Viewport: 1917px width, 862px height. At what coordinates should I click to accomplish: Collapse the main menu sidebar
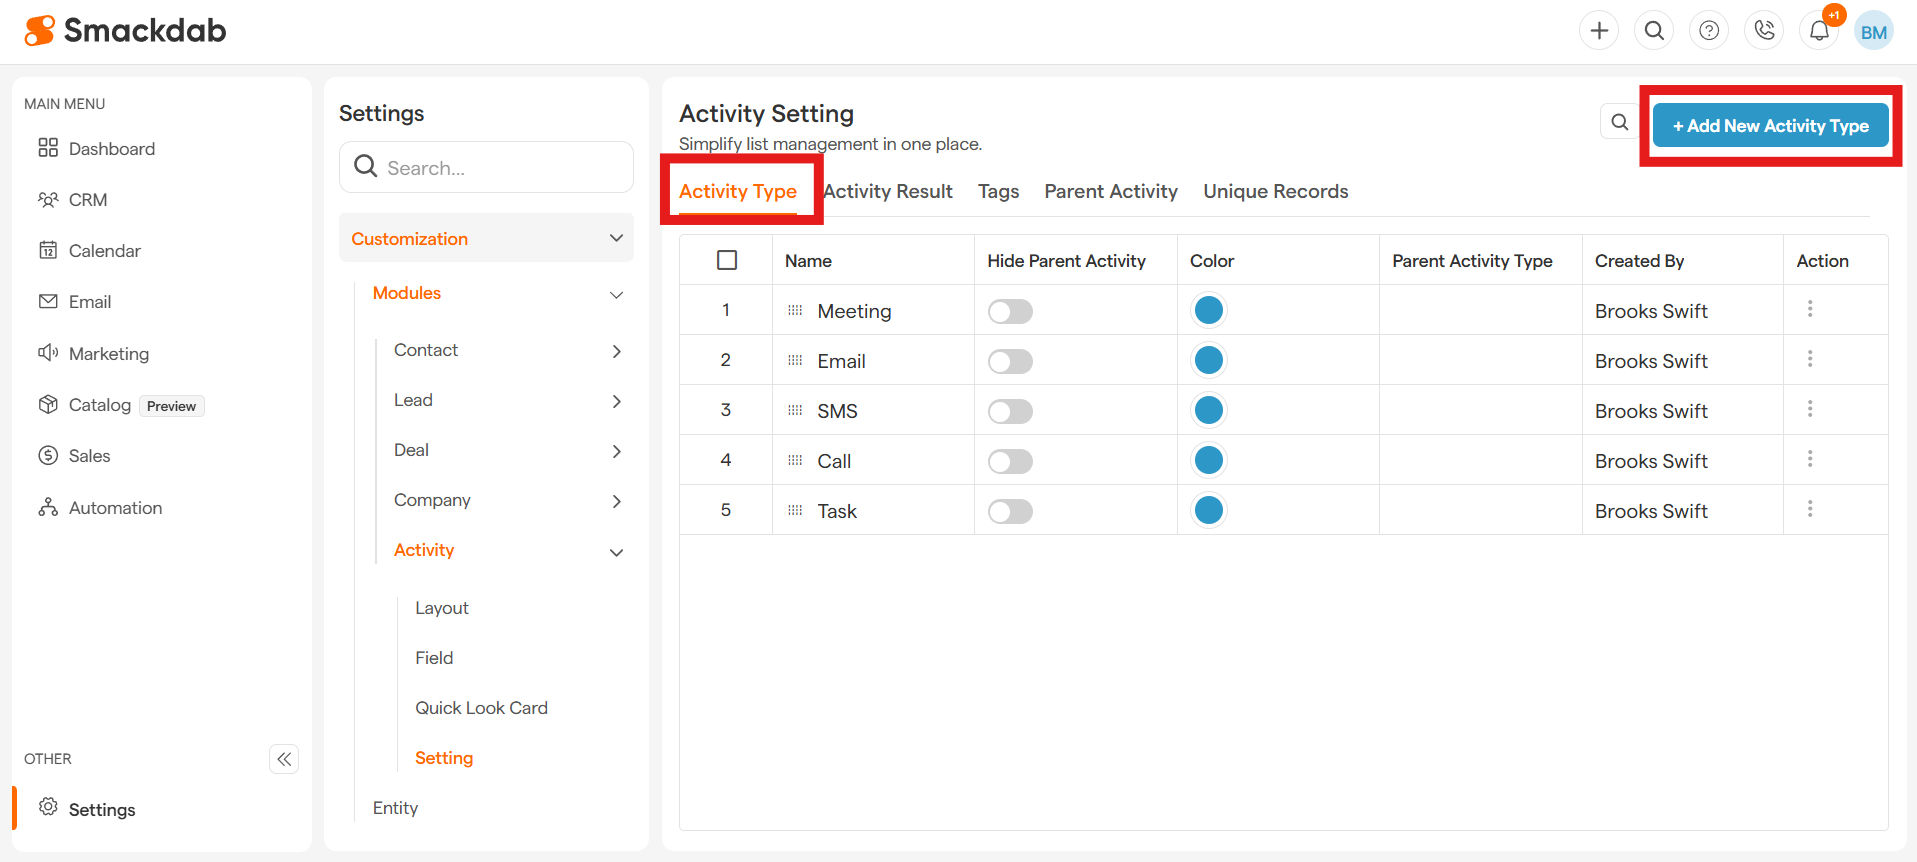[x=284, y=759]
